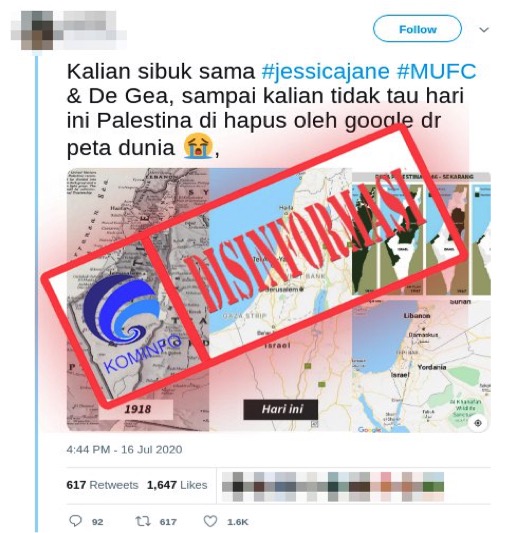Open the tweet options chevron menu

click(484, 30)
